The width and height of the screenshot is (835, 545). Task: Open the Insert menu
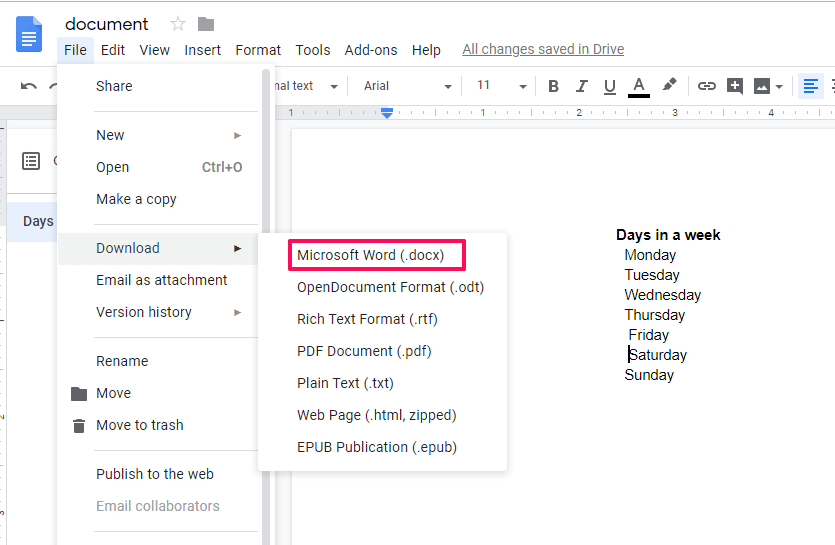point(202,50)
